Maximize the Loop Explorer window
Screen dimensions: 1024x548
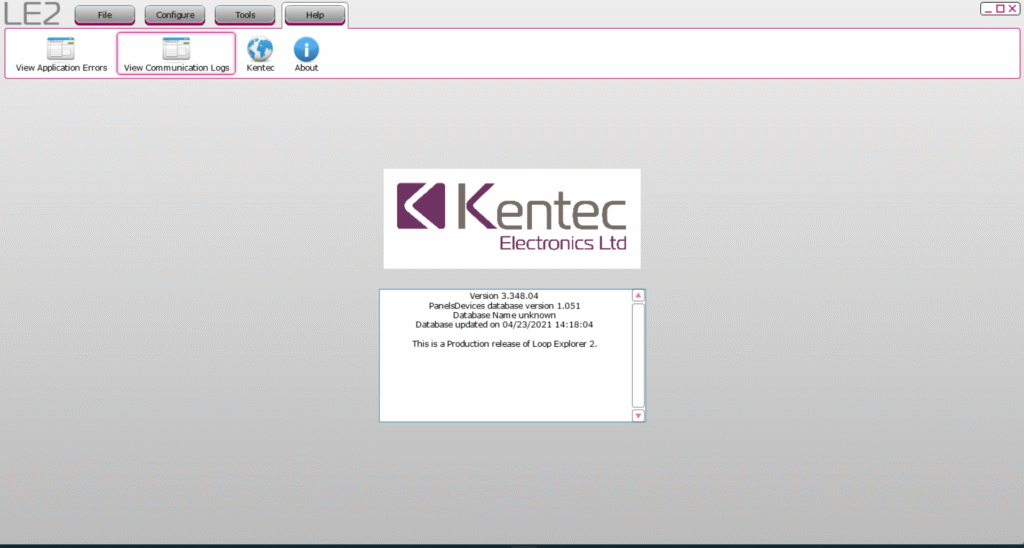[1001, 8]
